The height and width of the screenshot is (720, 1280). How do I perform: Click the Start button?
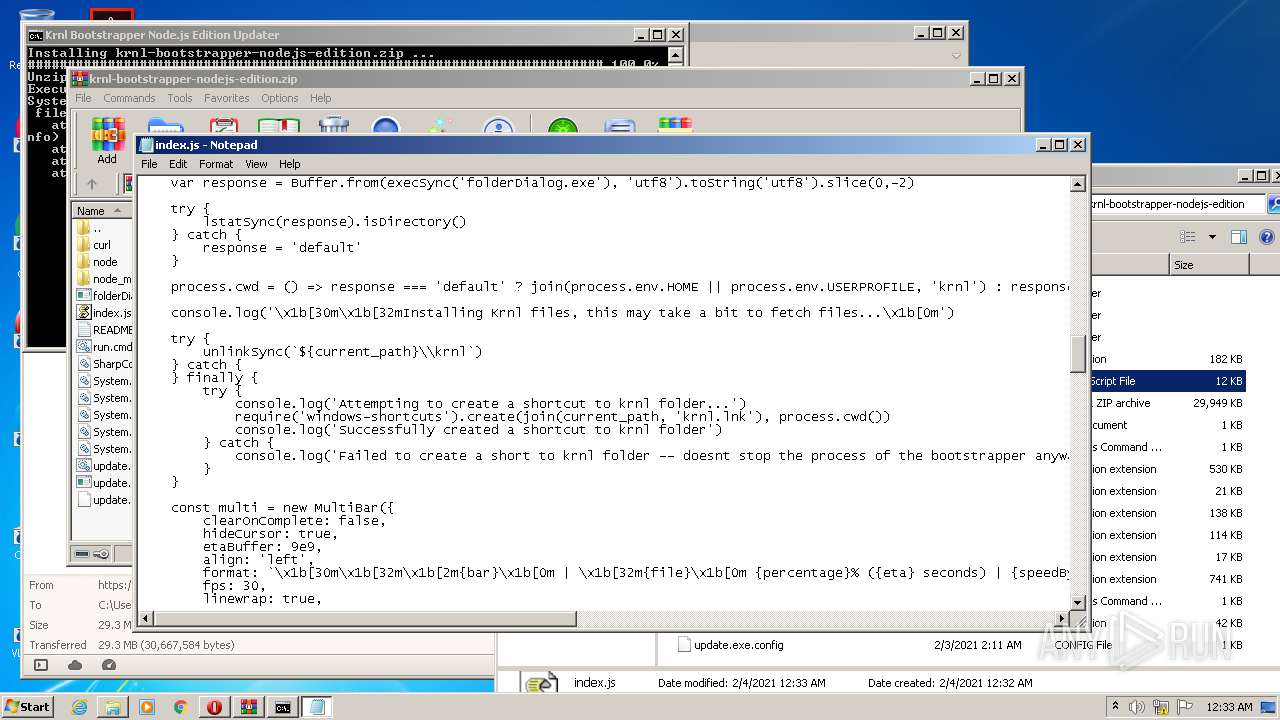pyautogui.click(x=28, y=707)
